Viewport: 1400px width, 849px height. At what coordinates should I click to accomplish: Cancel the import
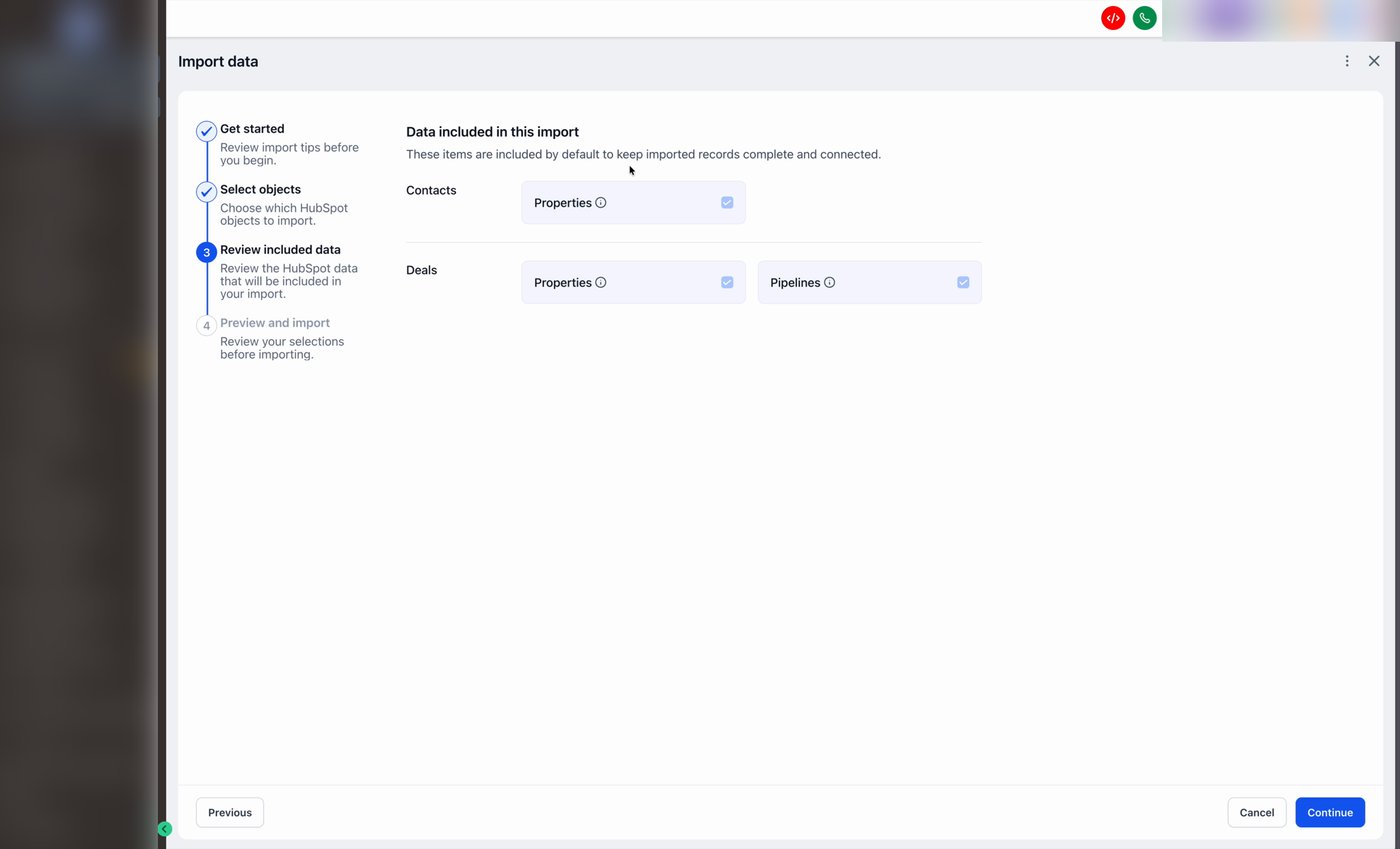tap(1256, 812)
